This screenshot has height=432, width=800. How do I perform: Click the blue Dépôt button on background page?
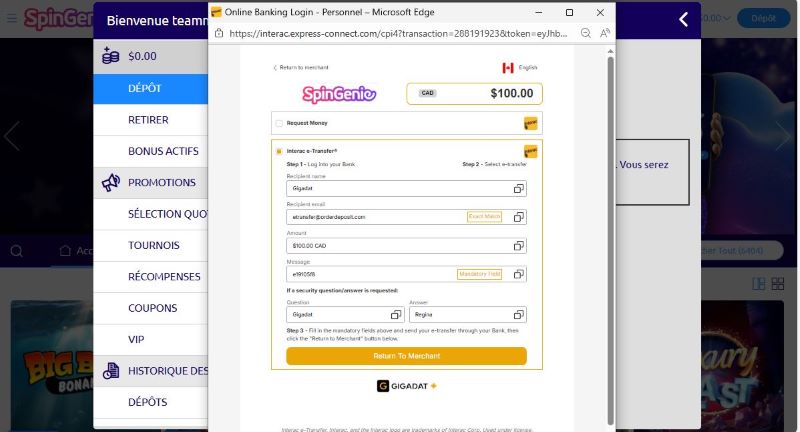763,18
